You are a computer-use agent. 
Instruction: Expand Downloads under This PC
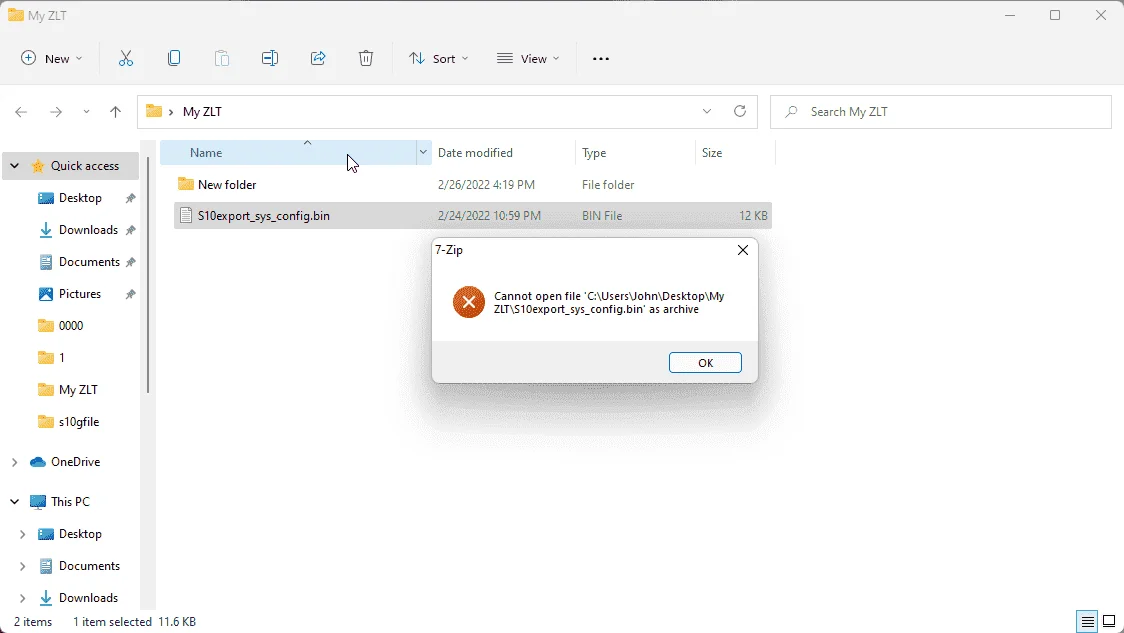point(22,598)
